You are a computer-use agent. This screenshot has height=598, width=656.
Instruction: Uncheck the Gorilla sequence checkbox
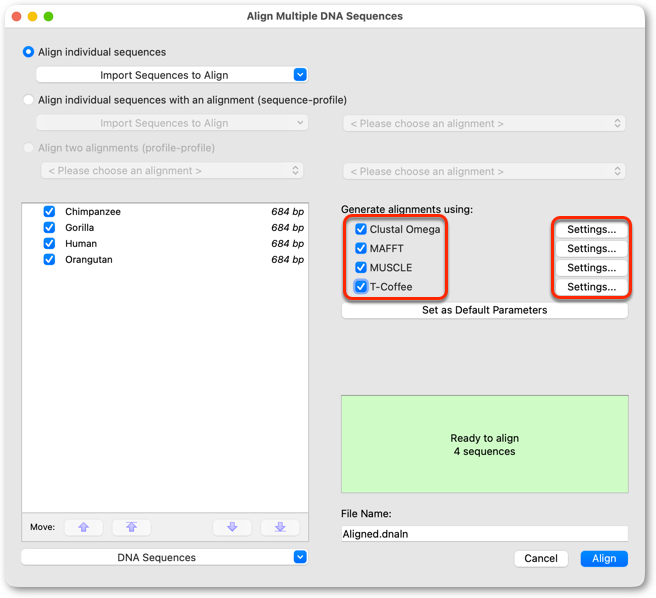(x=49, y=227)
